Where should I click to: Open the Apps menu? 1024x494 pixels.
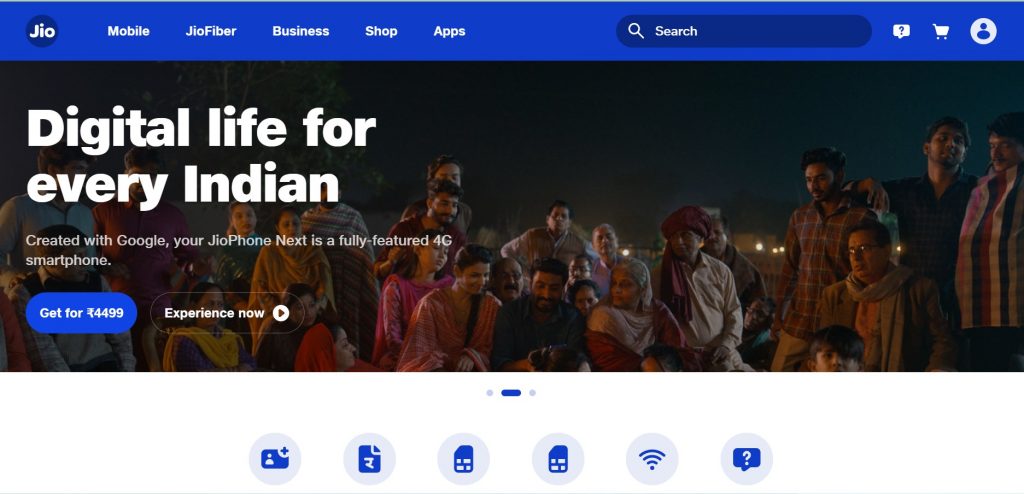coord(449,31)
